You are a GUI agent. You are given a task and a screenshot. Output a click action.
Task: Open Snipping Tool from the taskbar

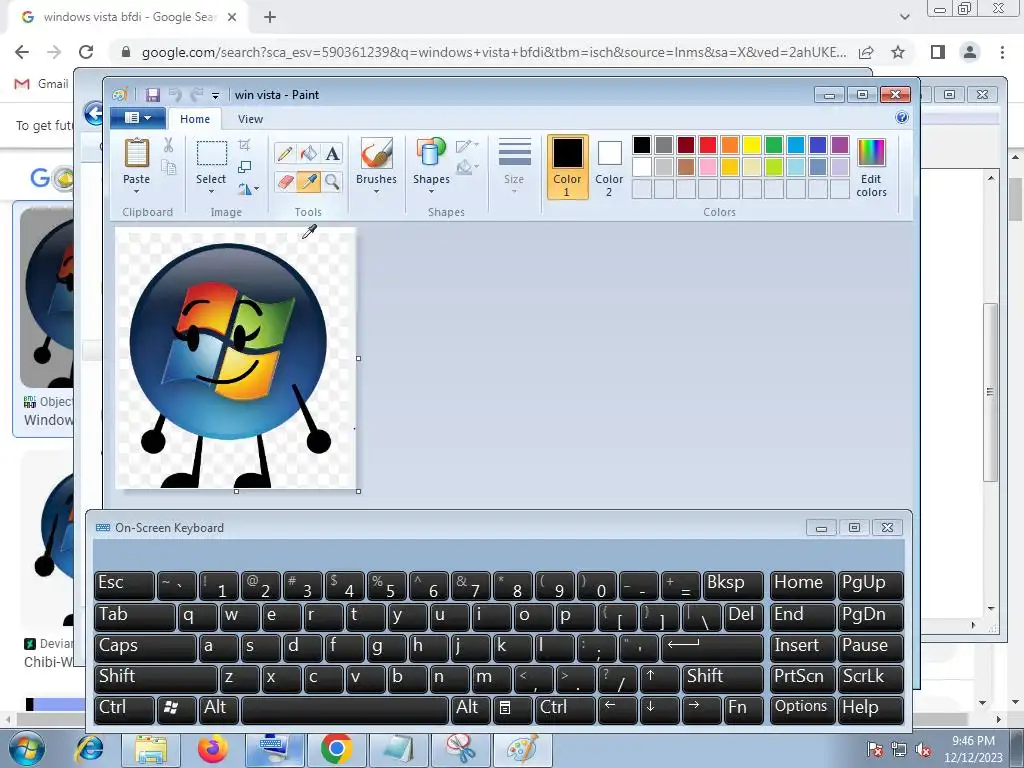tap(460, 749)
